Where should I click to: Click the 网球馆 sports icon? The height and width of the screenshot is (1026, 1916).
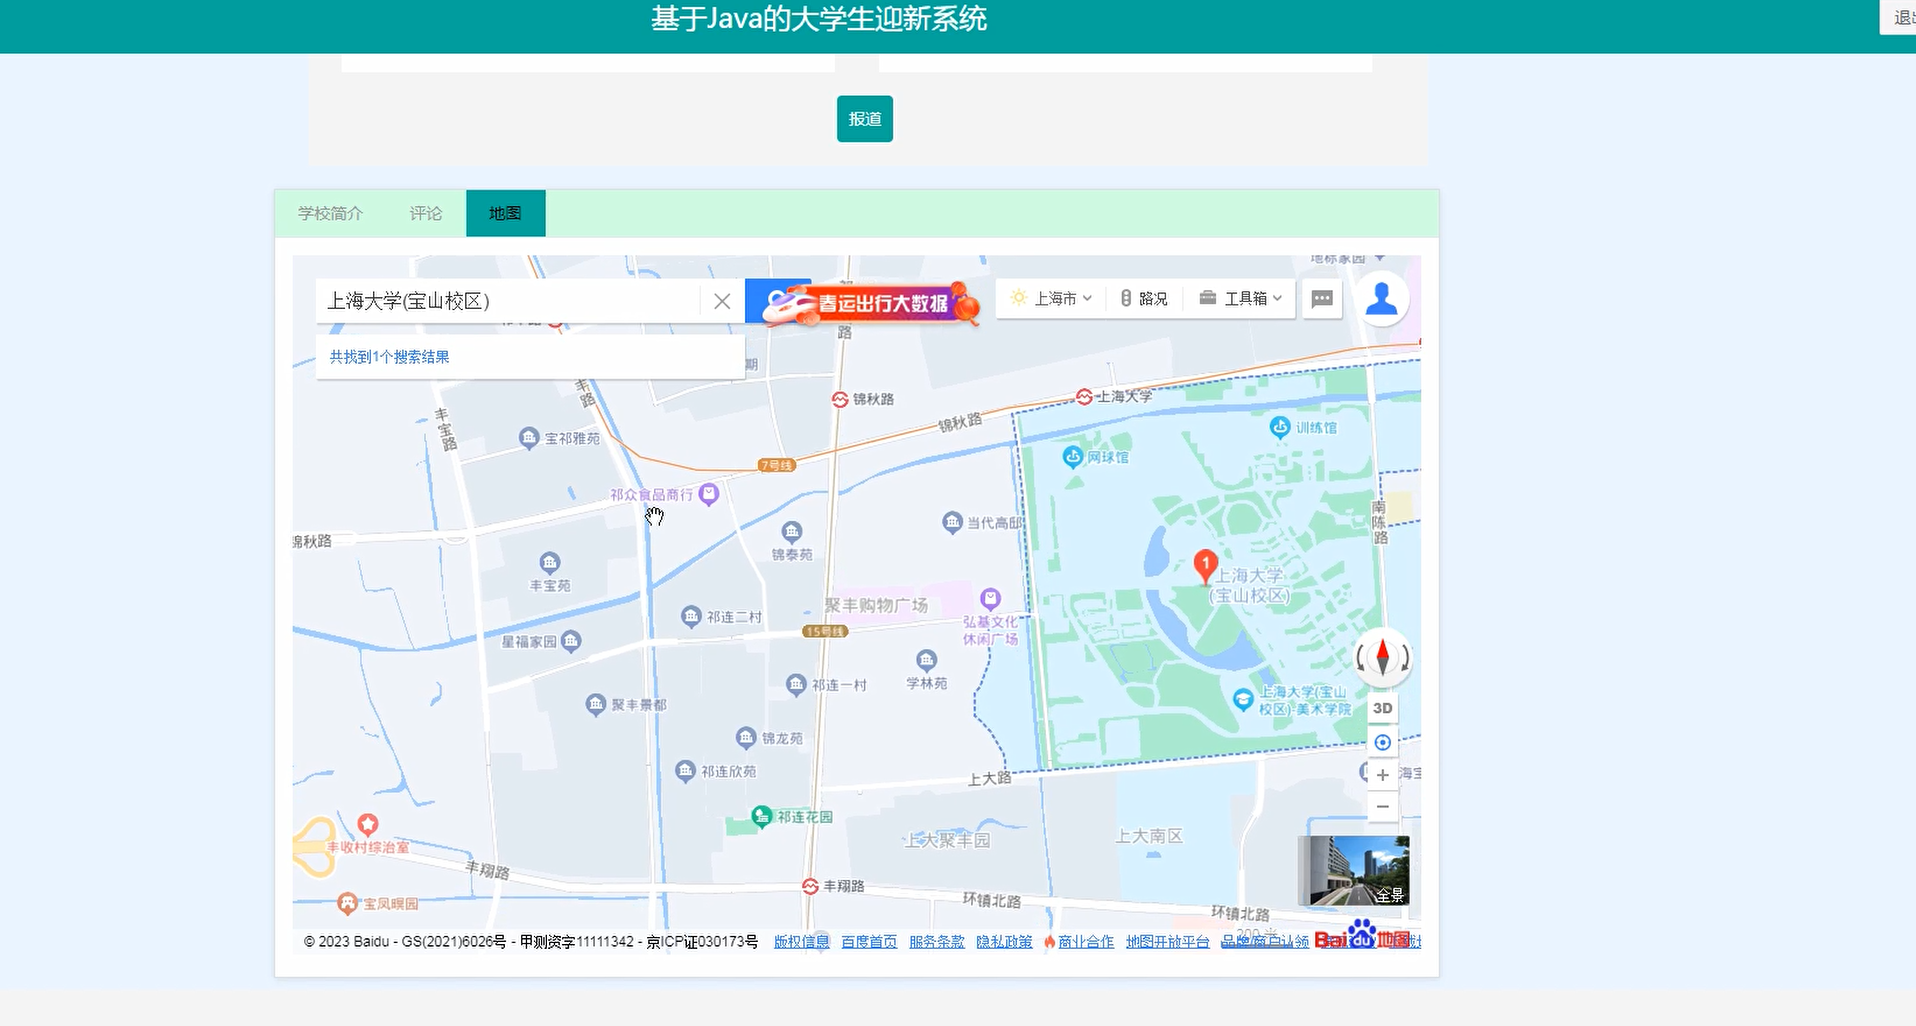coord(1073,457)
